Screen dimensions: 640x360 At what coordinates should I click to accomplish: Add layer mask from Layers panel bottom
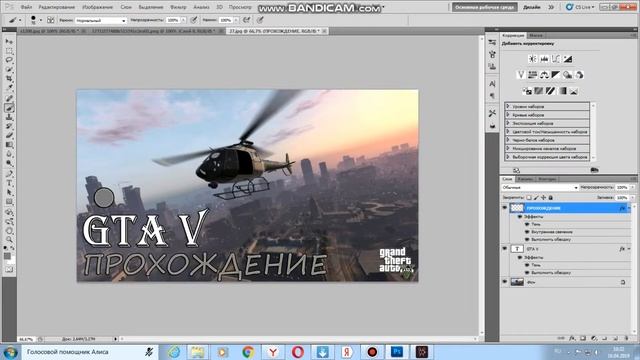[x=583, y=338]
